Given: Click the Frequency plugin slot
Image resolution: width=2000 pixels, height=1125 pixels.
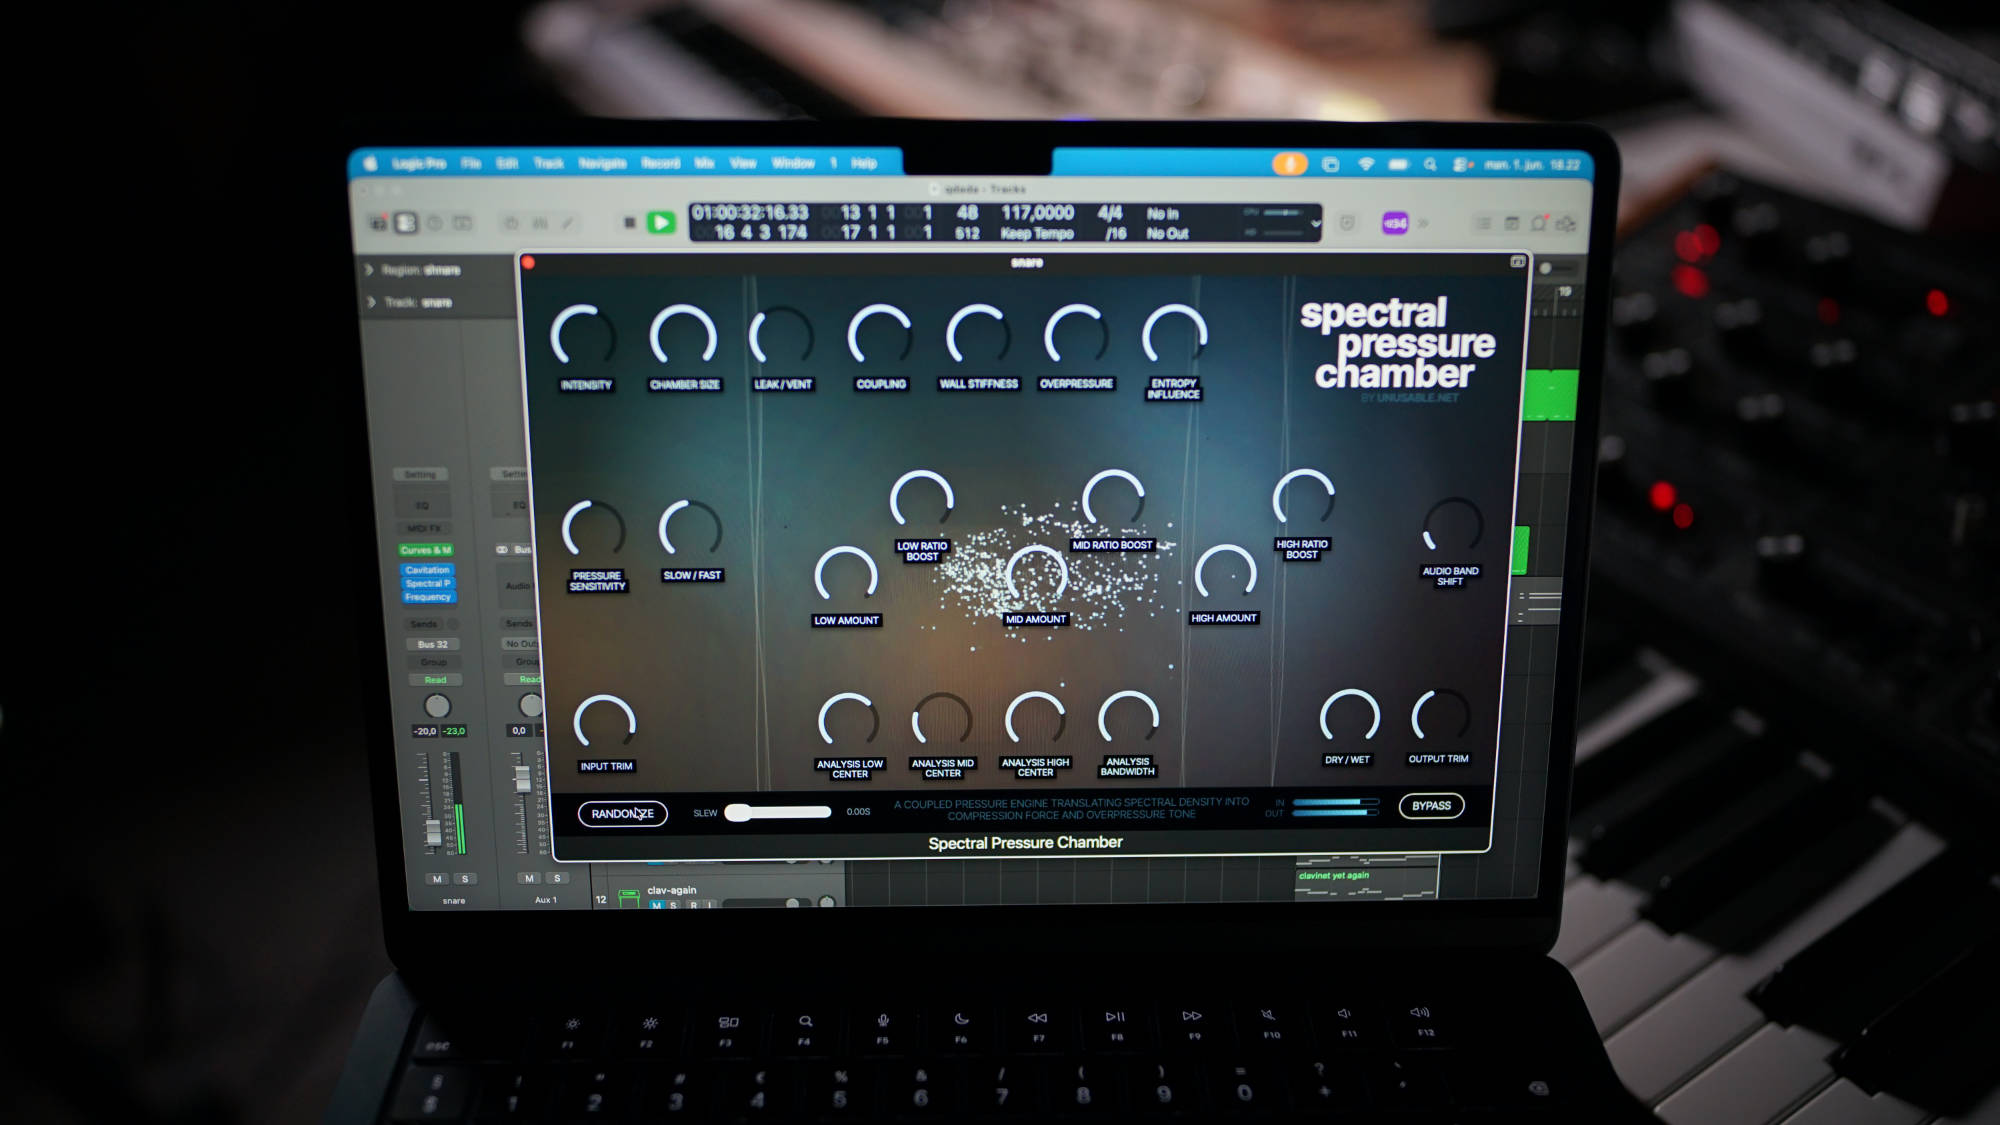Looking at the screenshot, I should tap(429, 597).
